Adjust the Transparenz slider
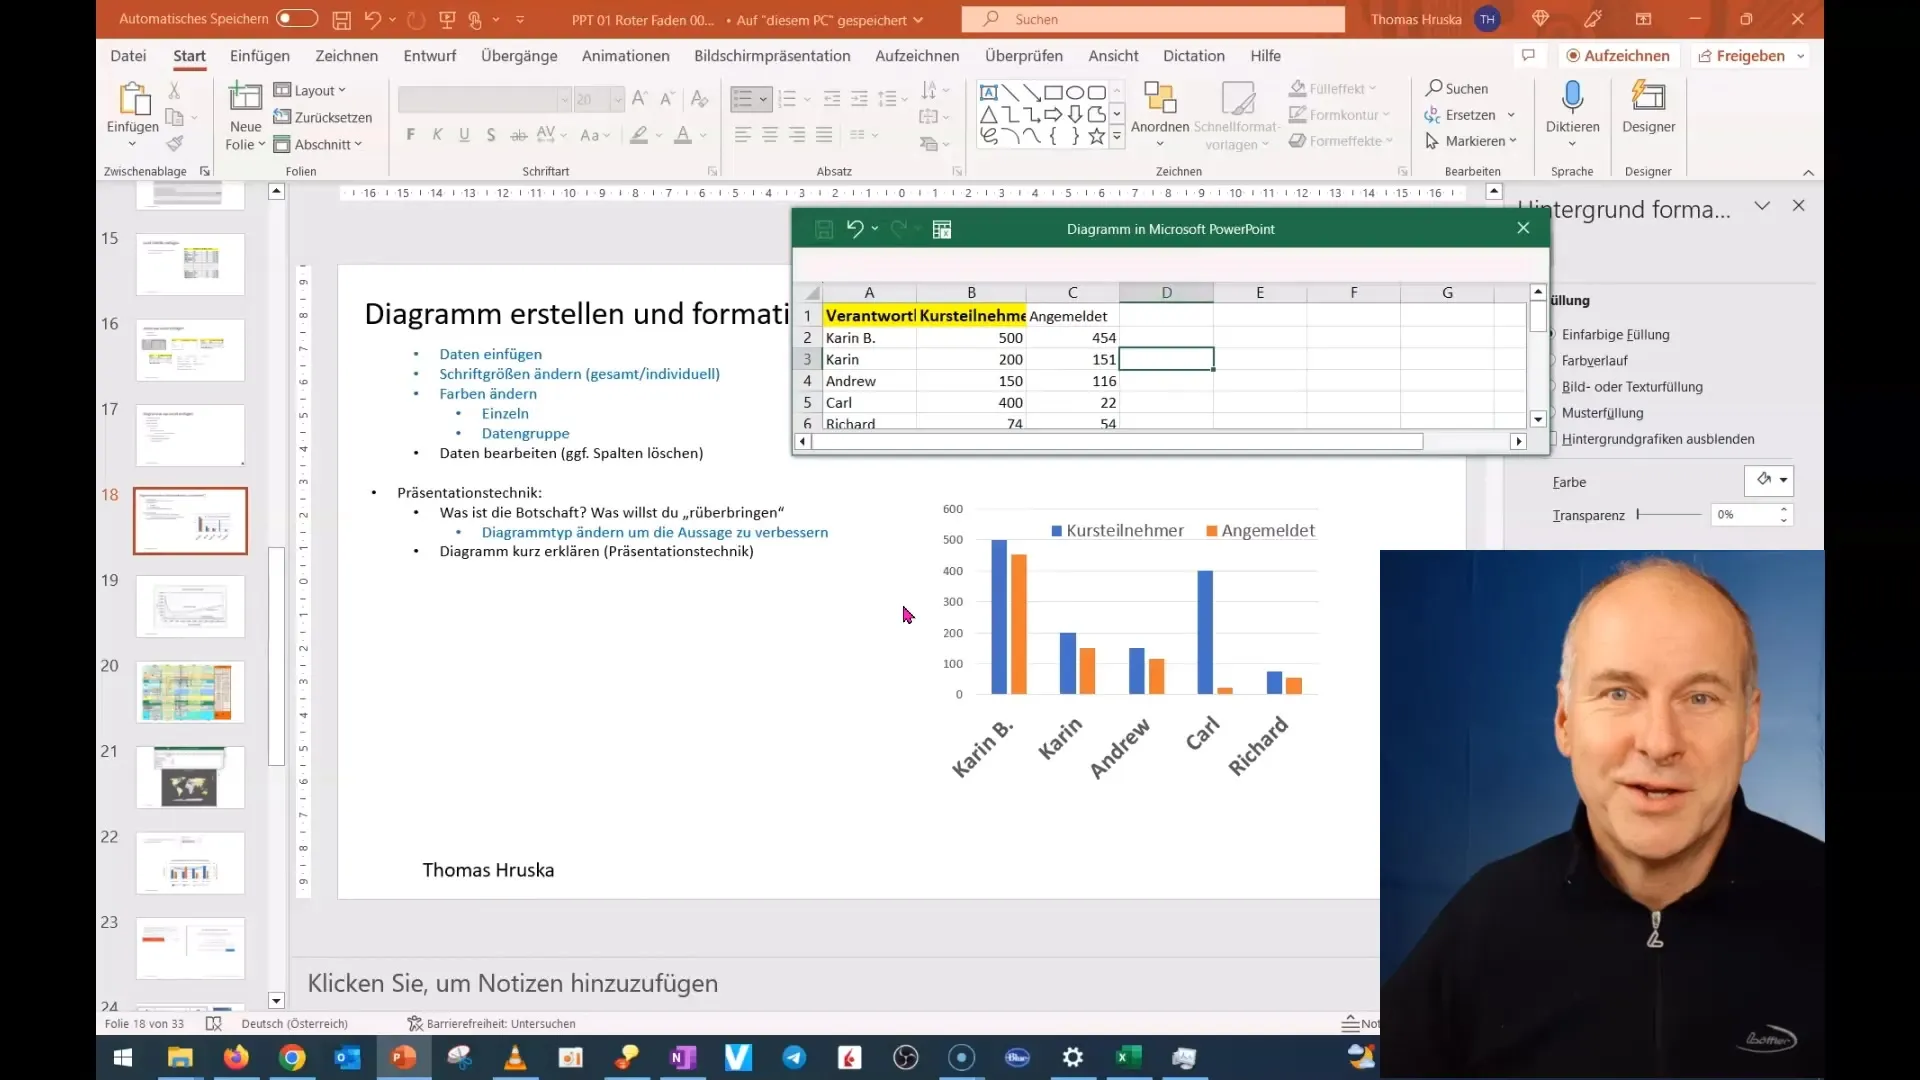Image resolution: width=1920 pixels, height=1080 pixels. [x=1668, y=514]
